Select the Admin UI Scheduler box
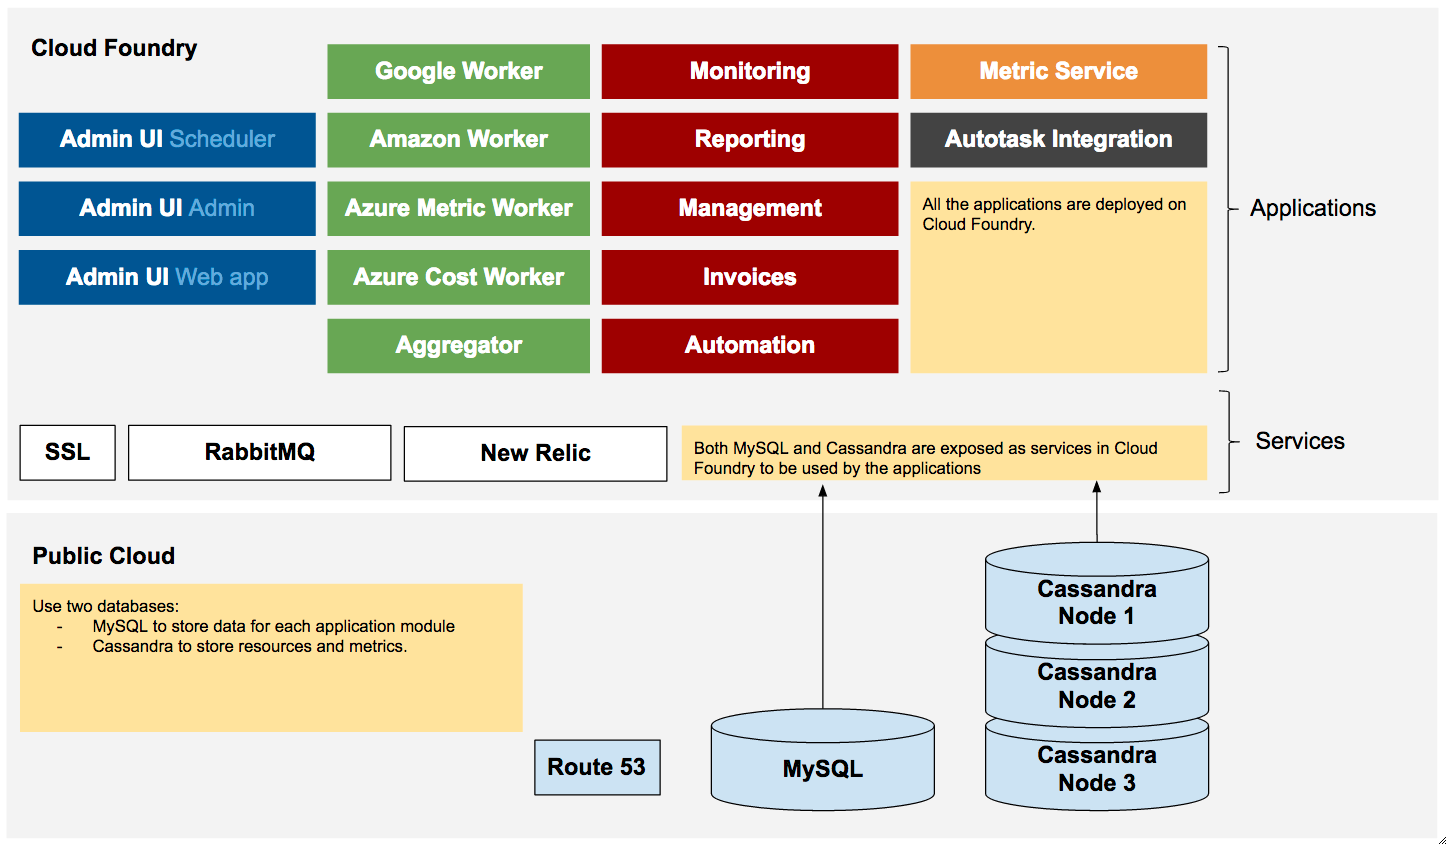 [167, 139]
